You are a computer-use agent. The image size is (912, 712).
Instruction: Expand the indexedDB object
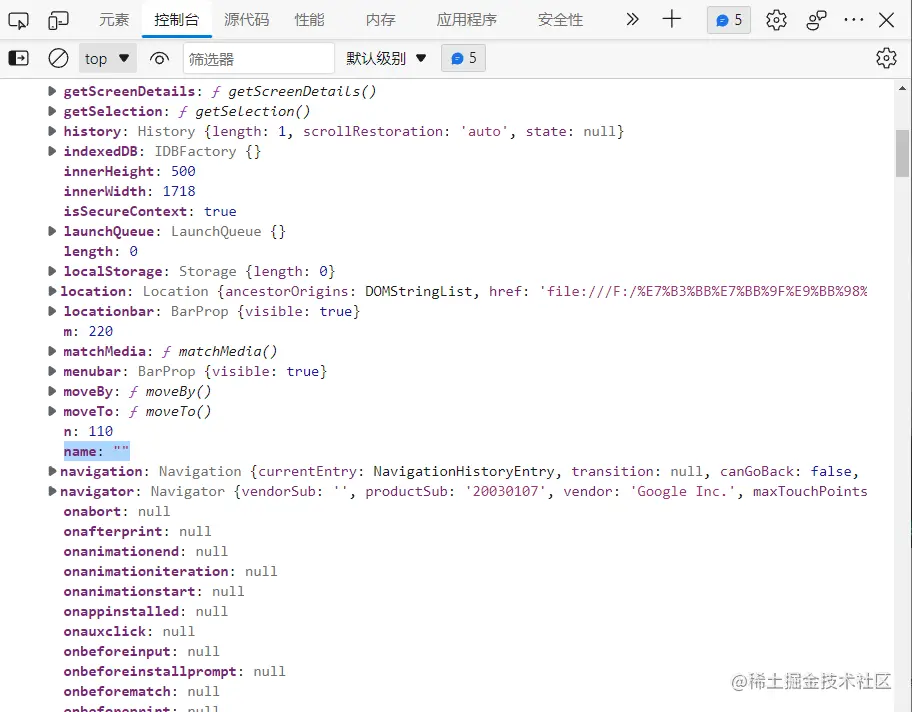[x=52, y=151]
